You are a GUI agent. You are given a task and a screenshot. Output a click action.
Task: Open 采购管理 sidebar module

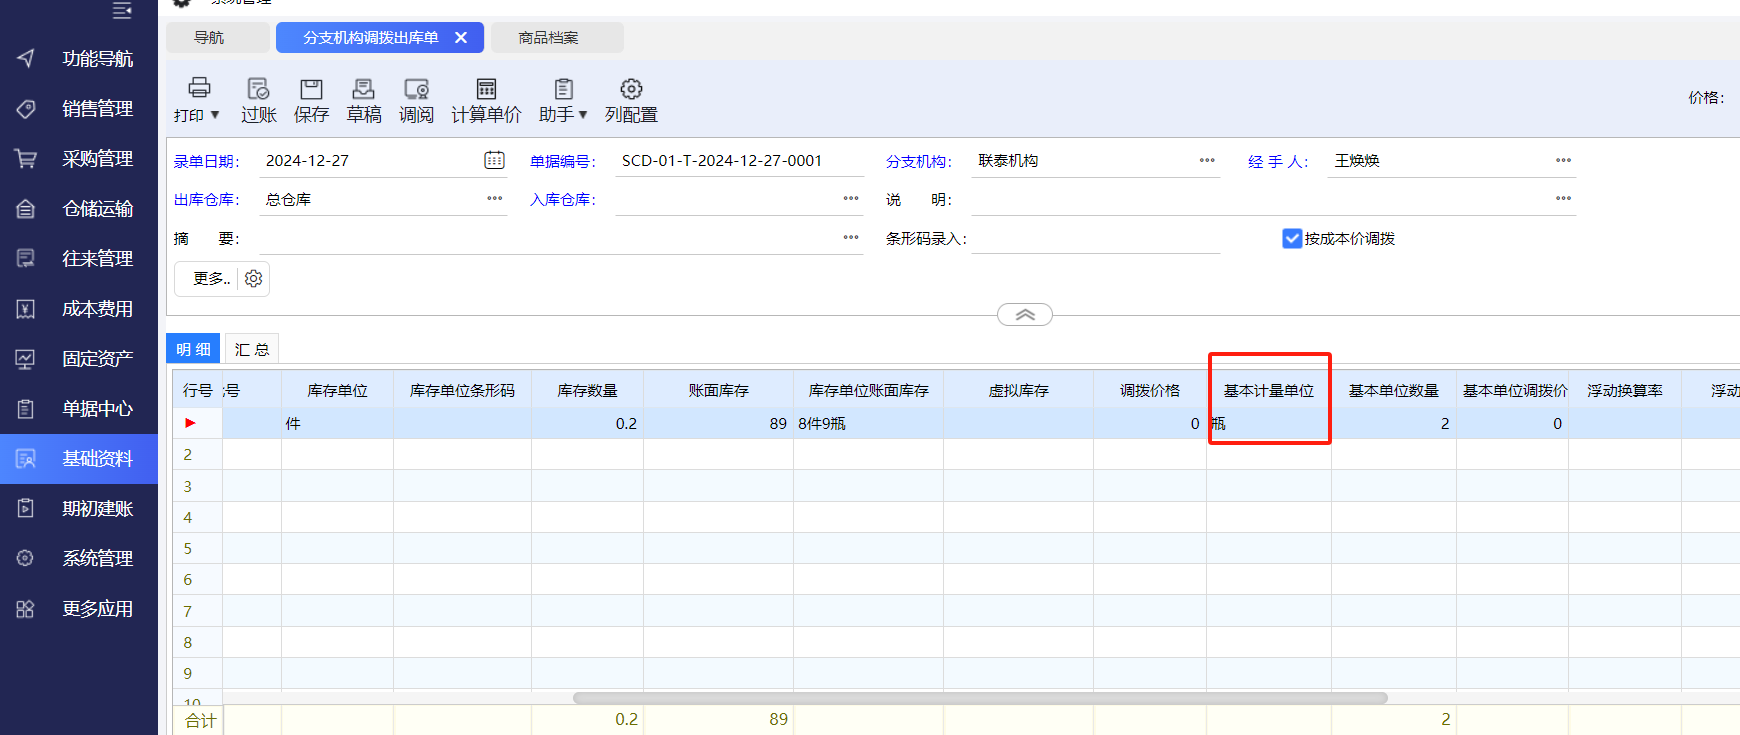coord(79,159)
